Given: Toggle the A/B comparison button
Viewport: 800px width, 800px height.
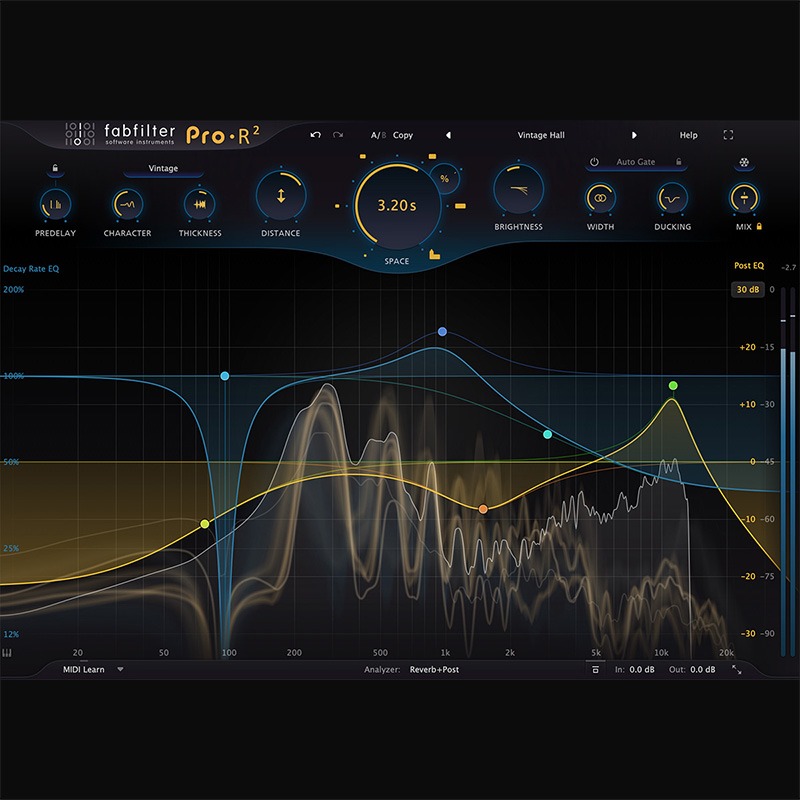Looking at the screenshot, I should (x=379, y=135).
